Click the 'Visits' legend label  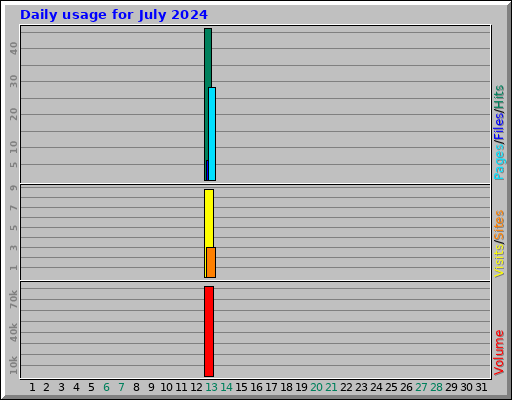pyautogui.click(x=499, y=261)
